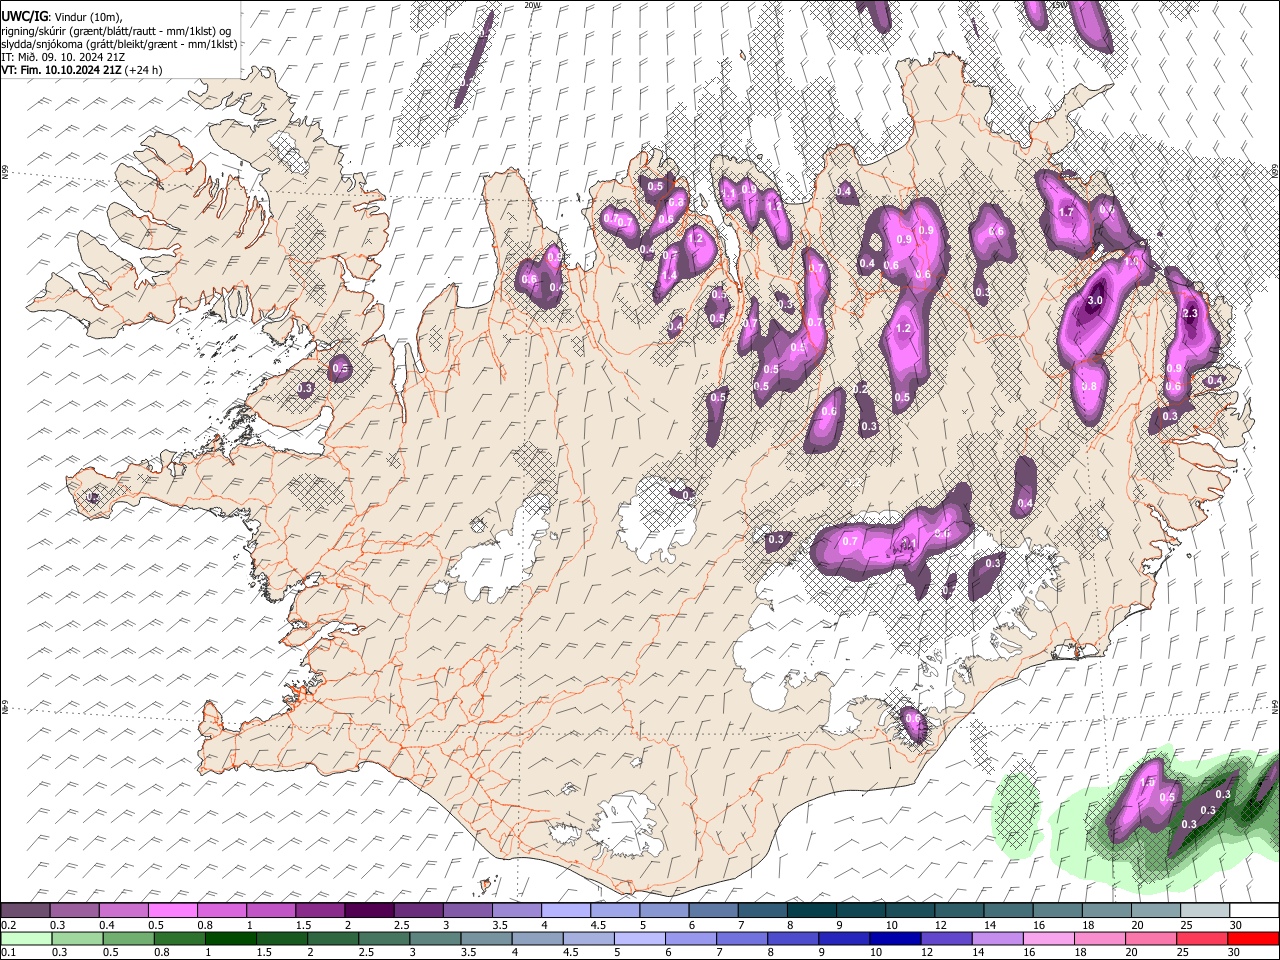Select the lightest green lower swatch above 0.1

coord(25,939)
